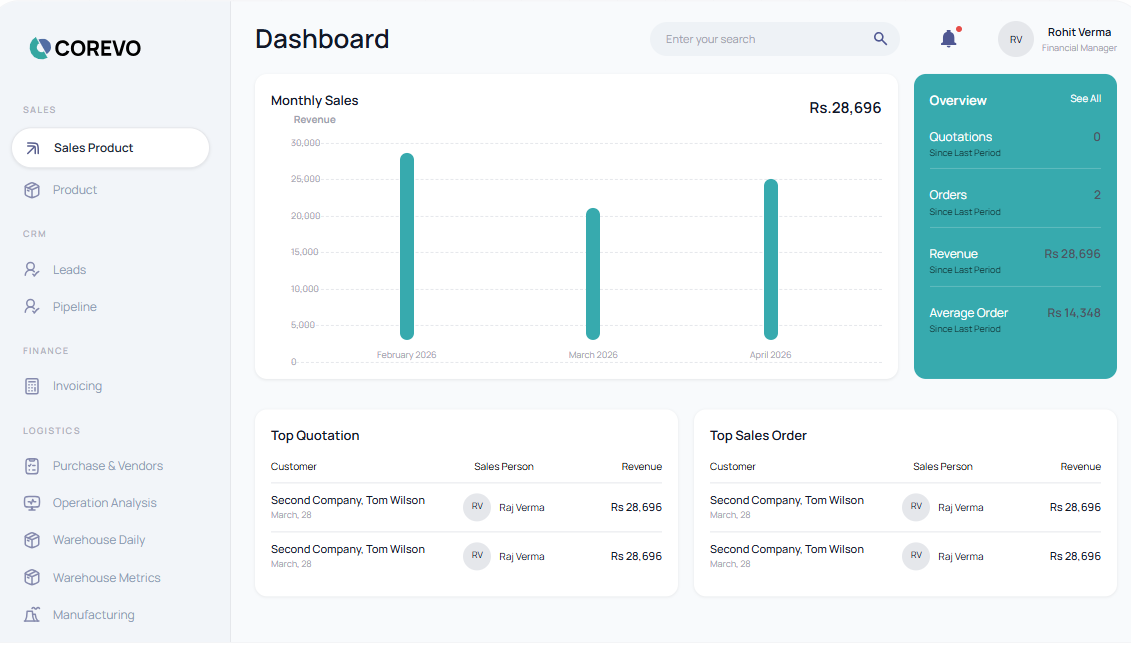
Task: Click the Orders row in Overview
Action: 1015,203
